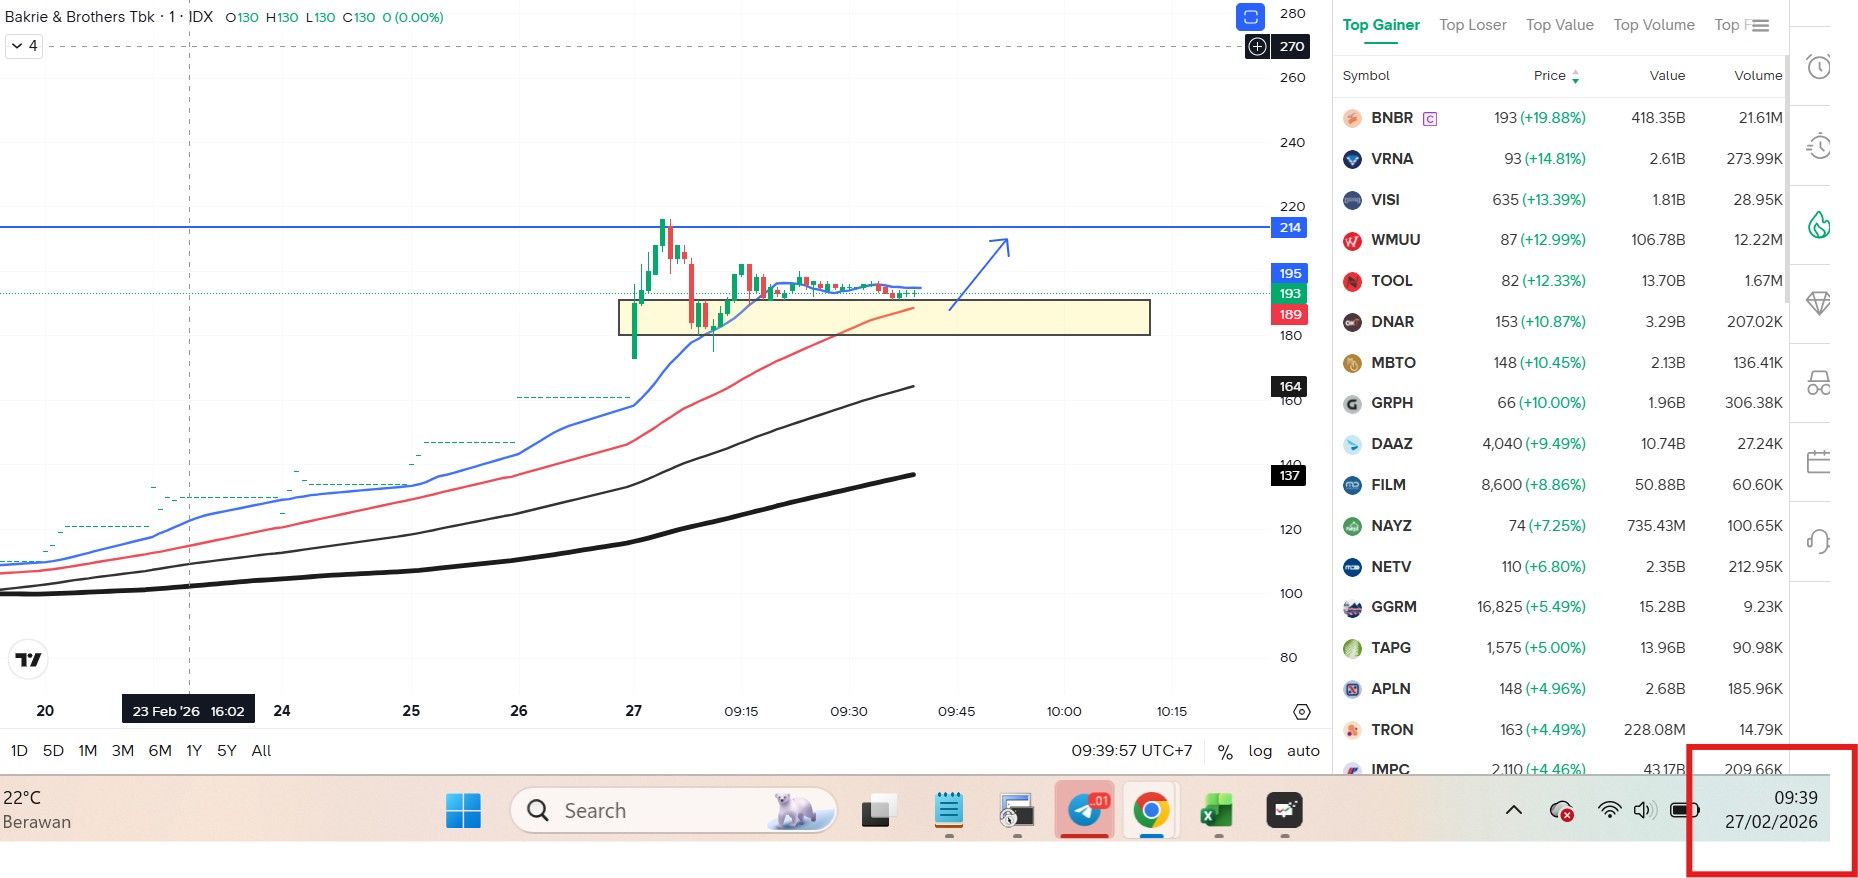Open the alarm clock alerts icon

1818,67
